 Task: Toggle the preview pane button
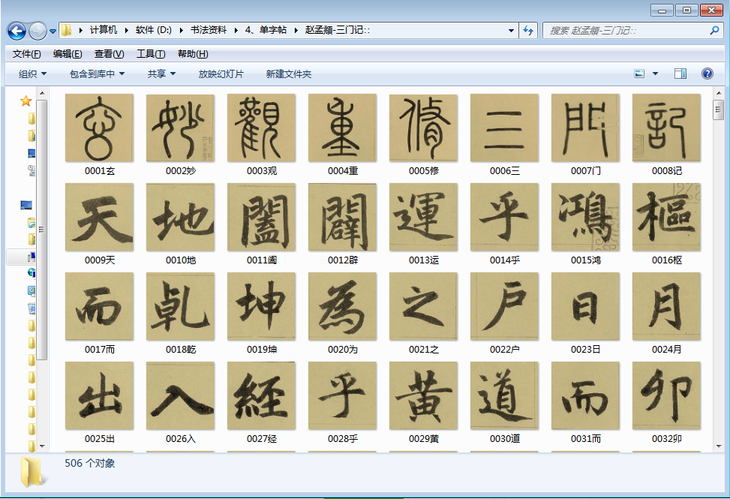(x=680, y=74)
